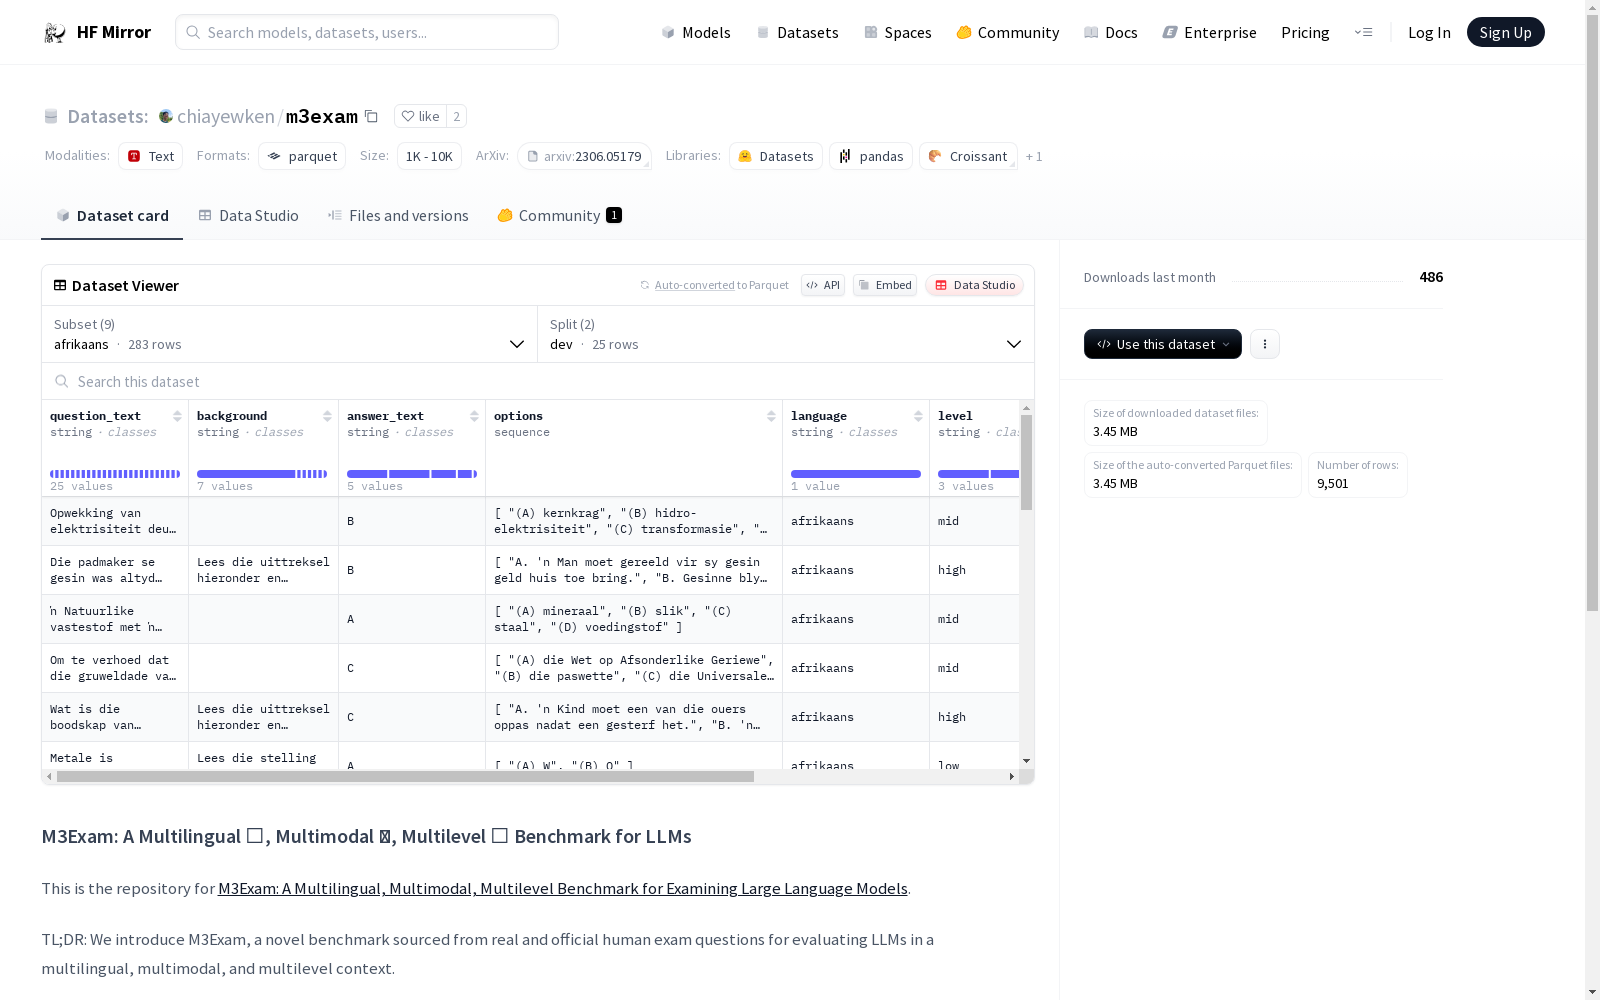1600x1000 pixels.
Task: Open the more navigation menu icon
Action: tap(1363, 32)
